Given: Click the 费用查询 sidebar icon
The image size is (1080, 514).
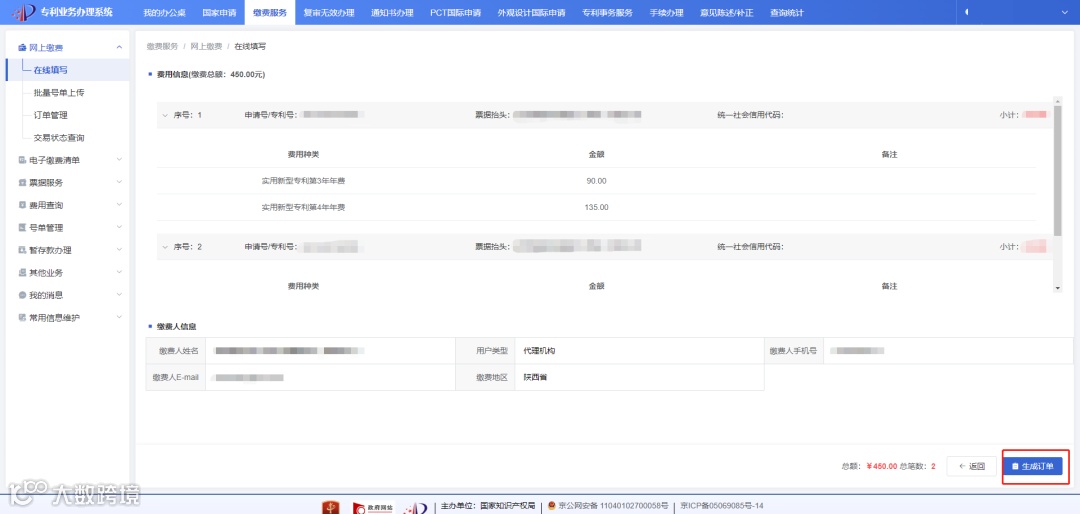Looking at the screenshot, I should click(22, 205).
